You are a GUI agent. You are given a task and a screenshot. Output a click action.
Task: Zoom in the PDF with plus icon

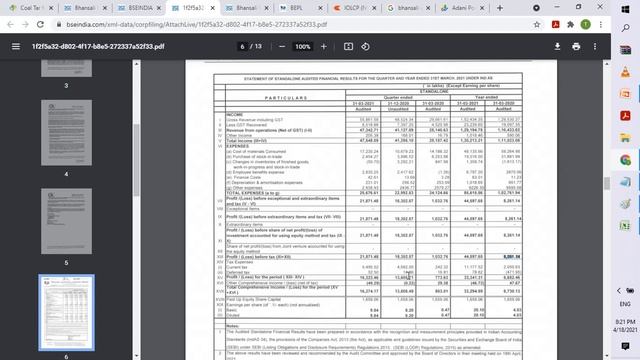(324, 47)
